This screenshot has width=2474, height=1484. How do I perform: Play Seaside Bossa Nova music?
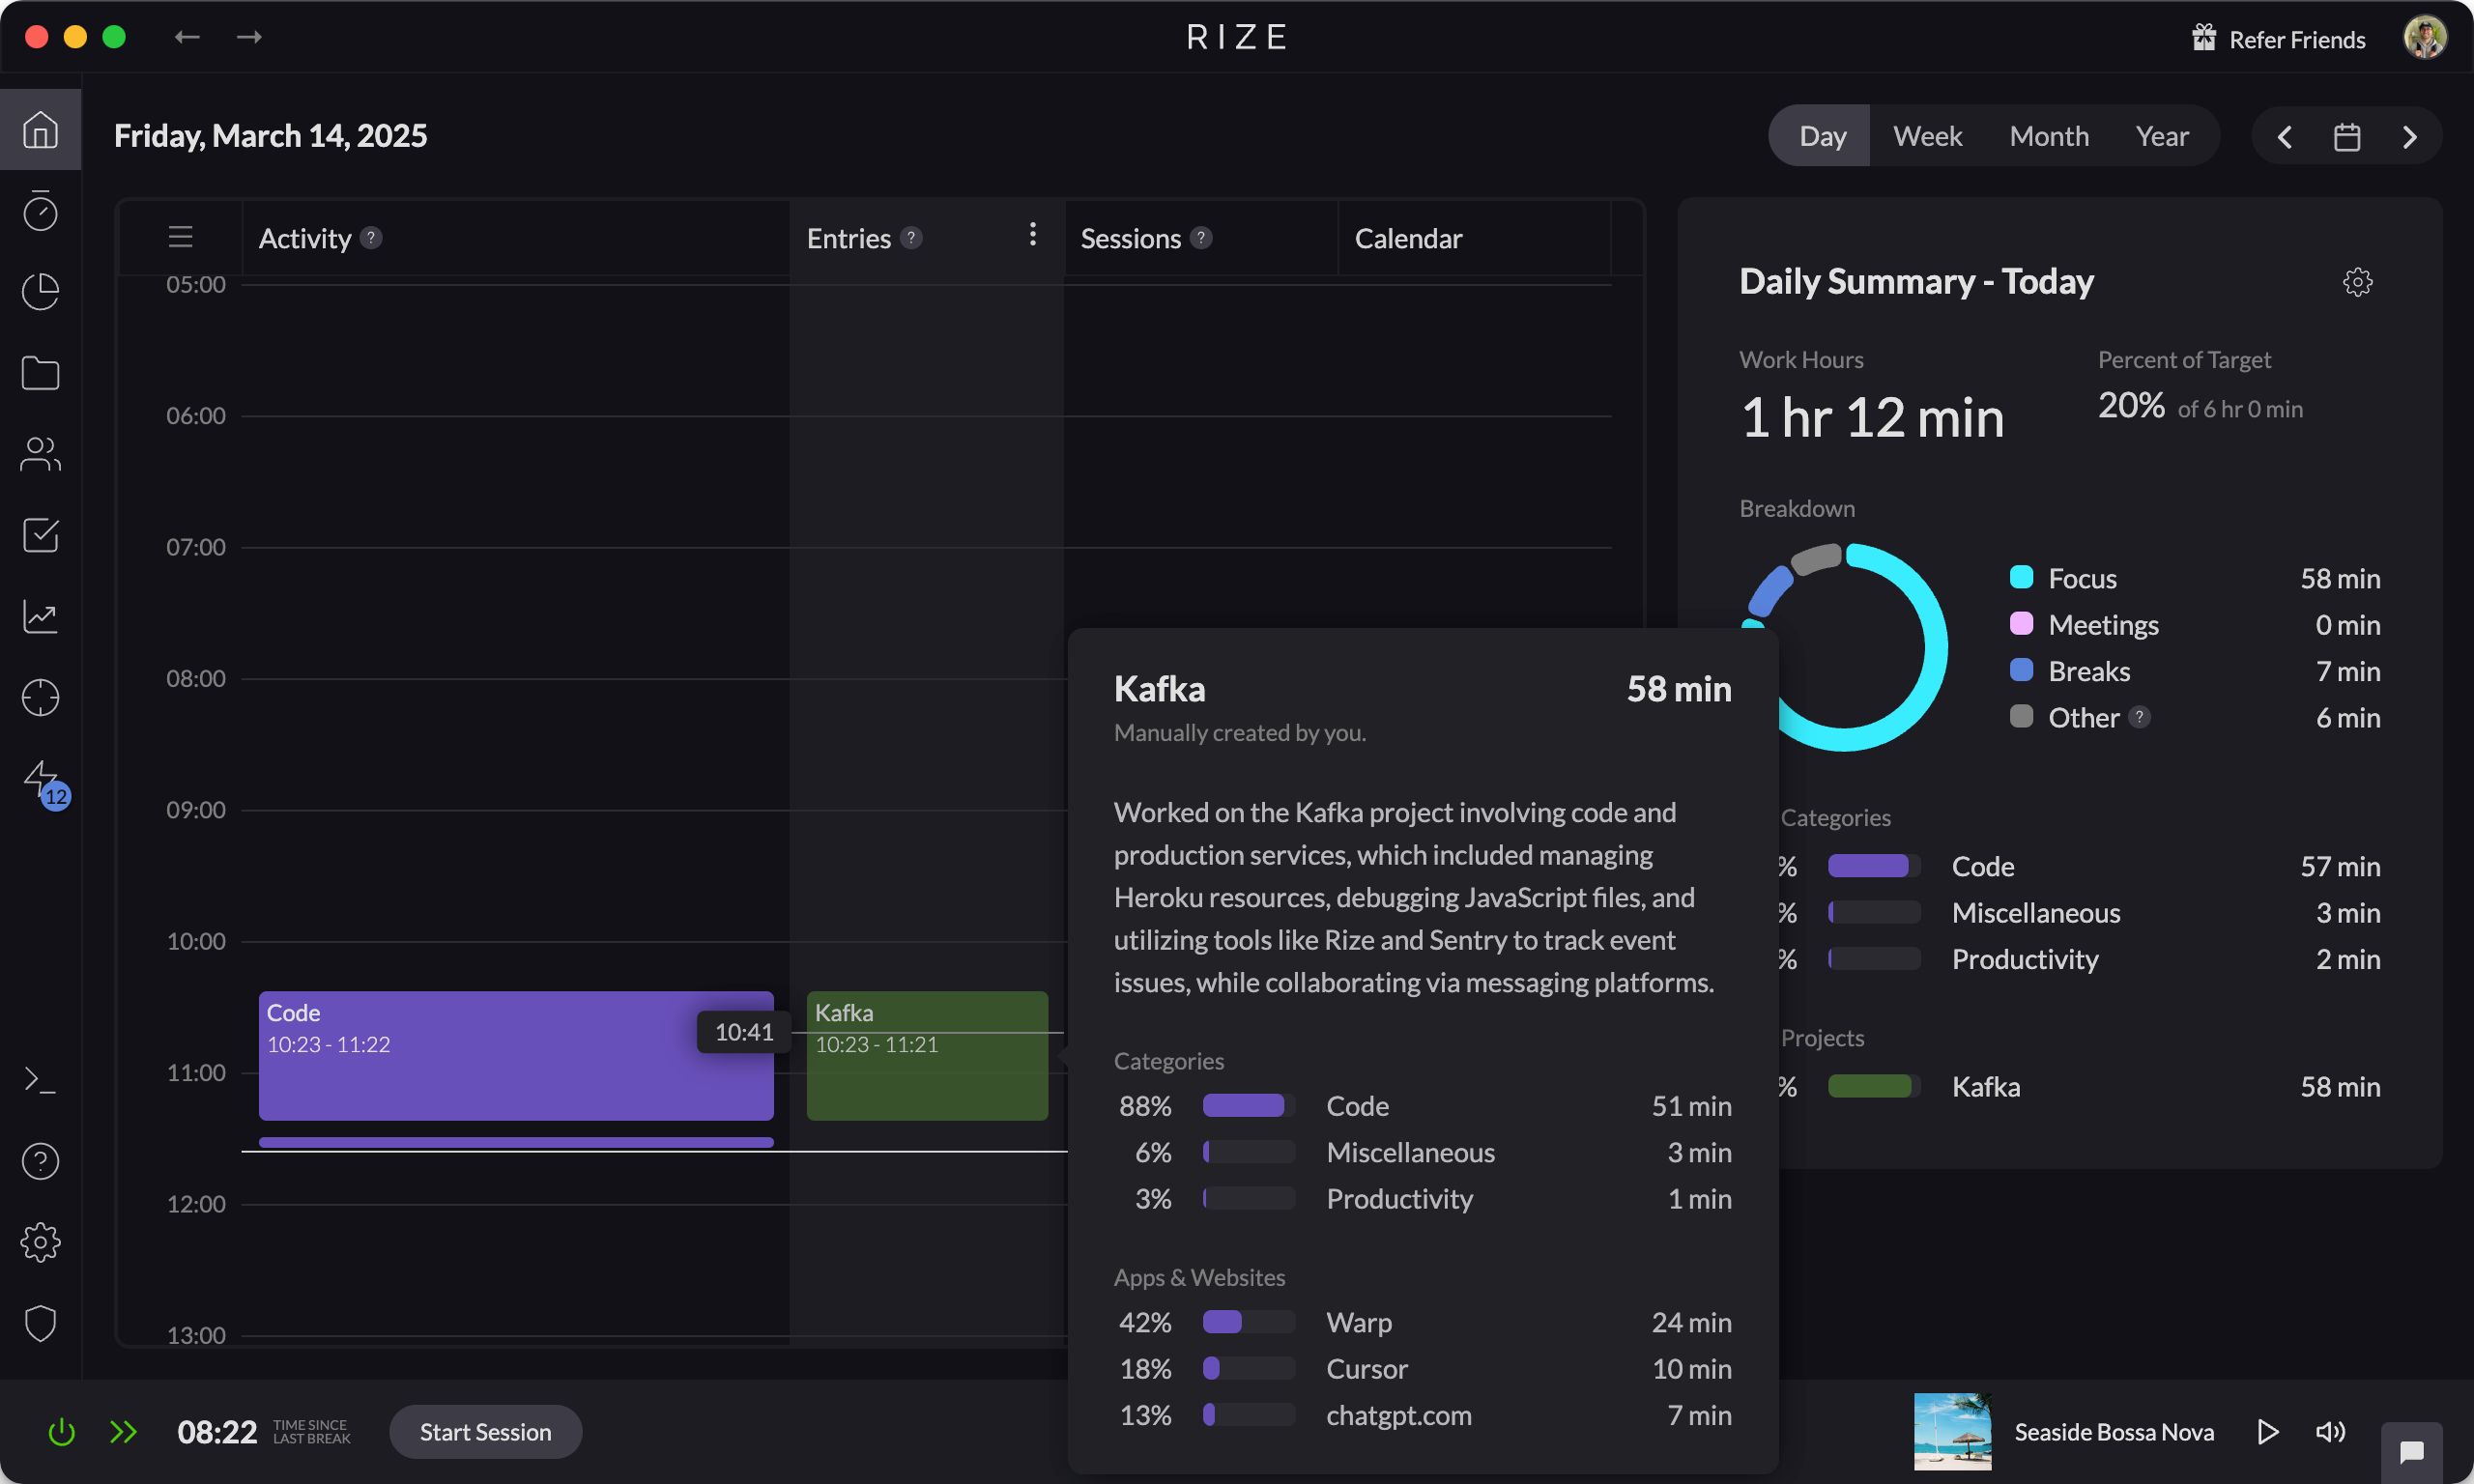(2268, 1432)
